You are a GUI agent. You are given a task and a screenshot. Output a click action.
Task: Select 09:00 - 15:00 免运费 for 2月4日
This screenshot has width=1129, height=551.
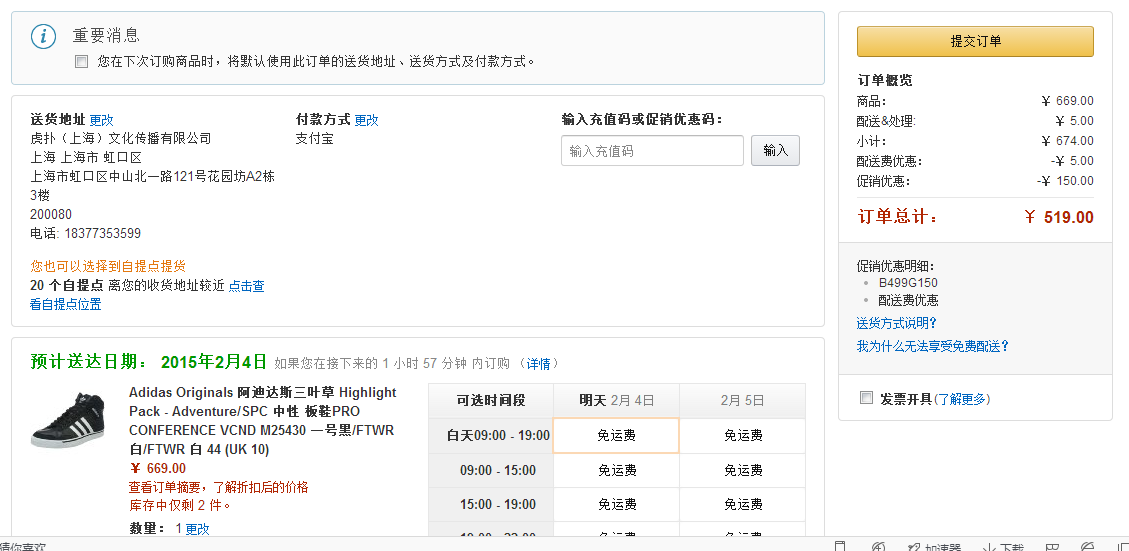(616, 470)
